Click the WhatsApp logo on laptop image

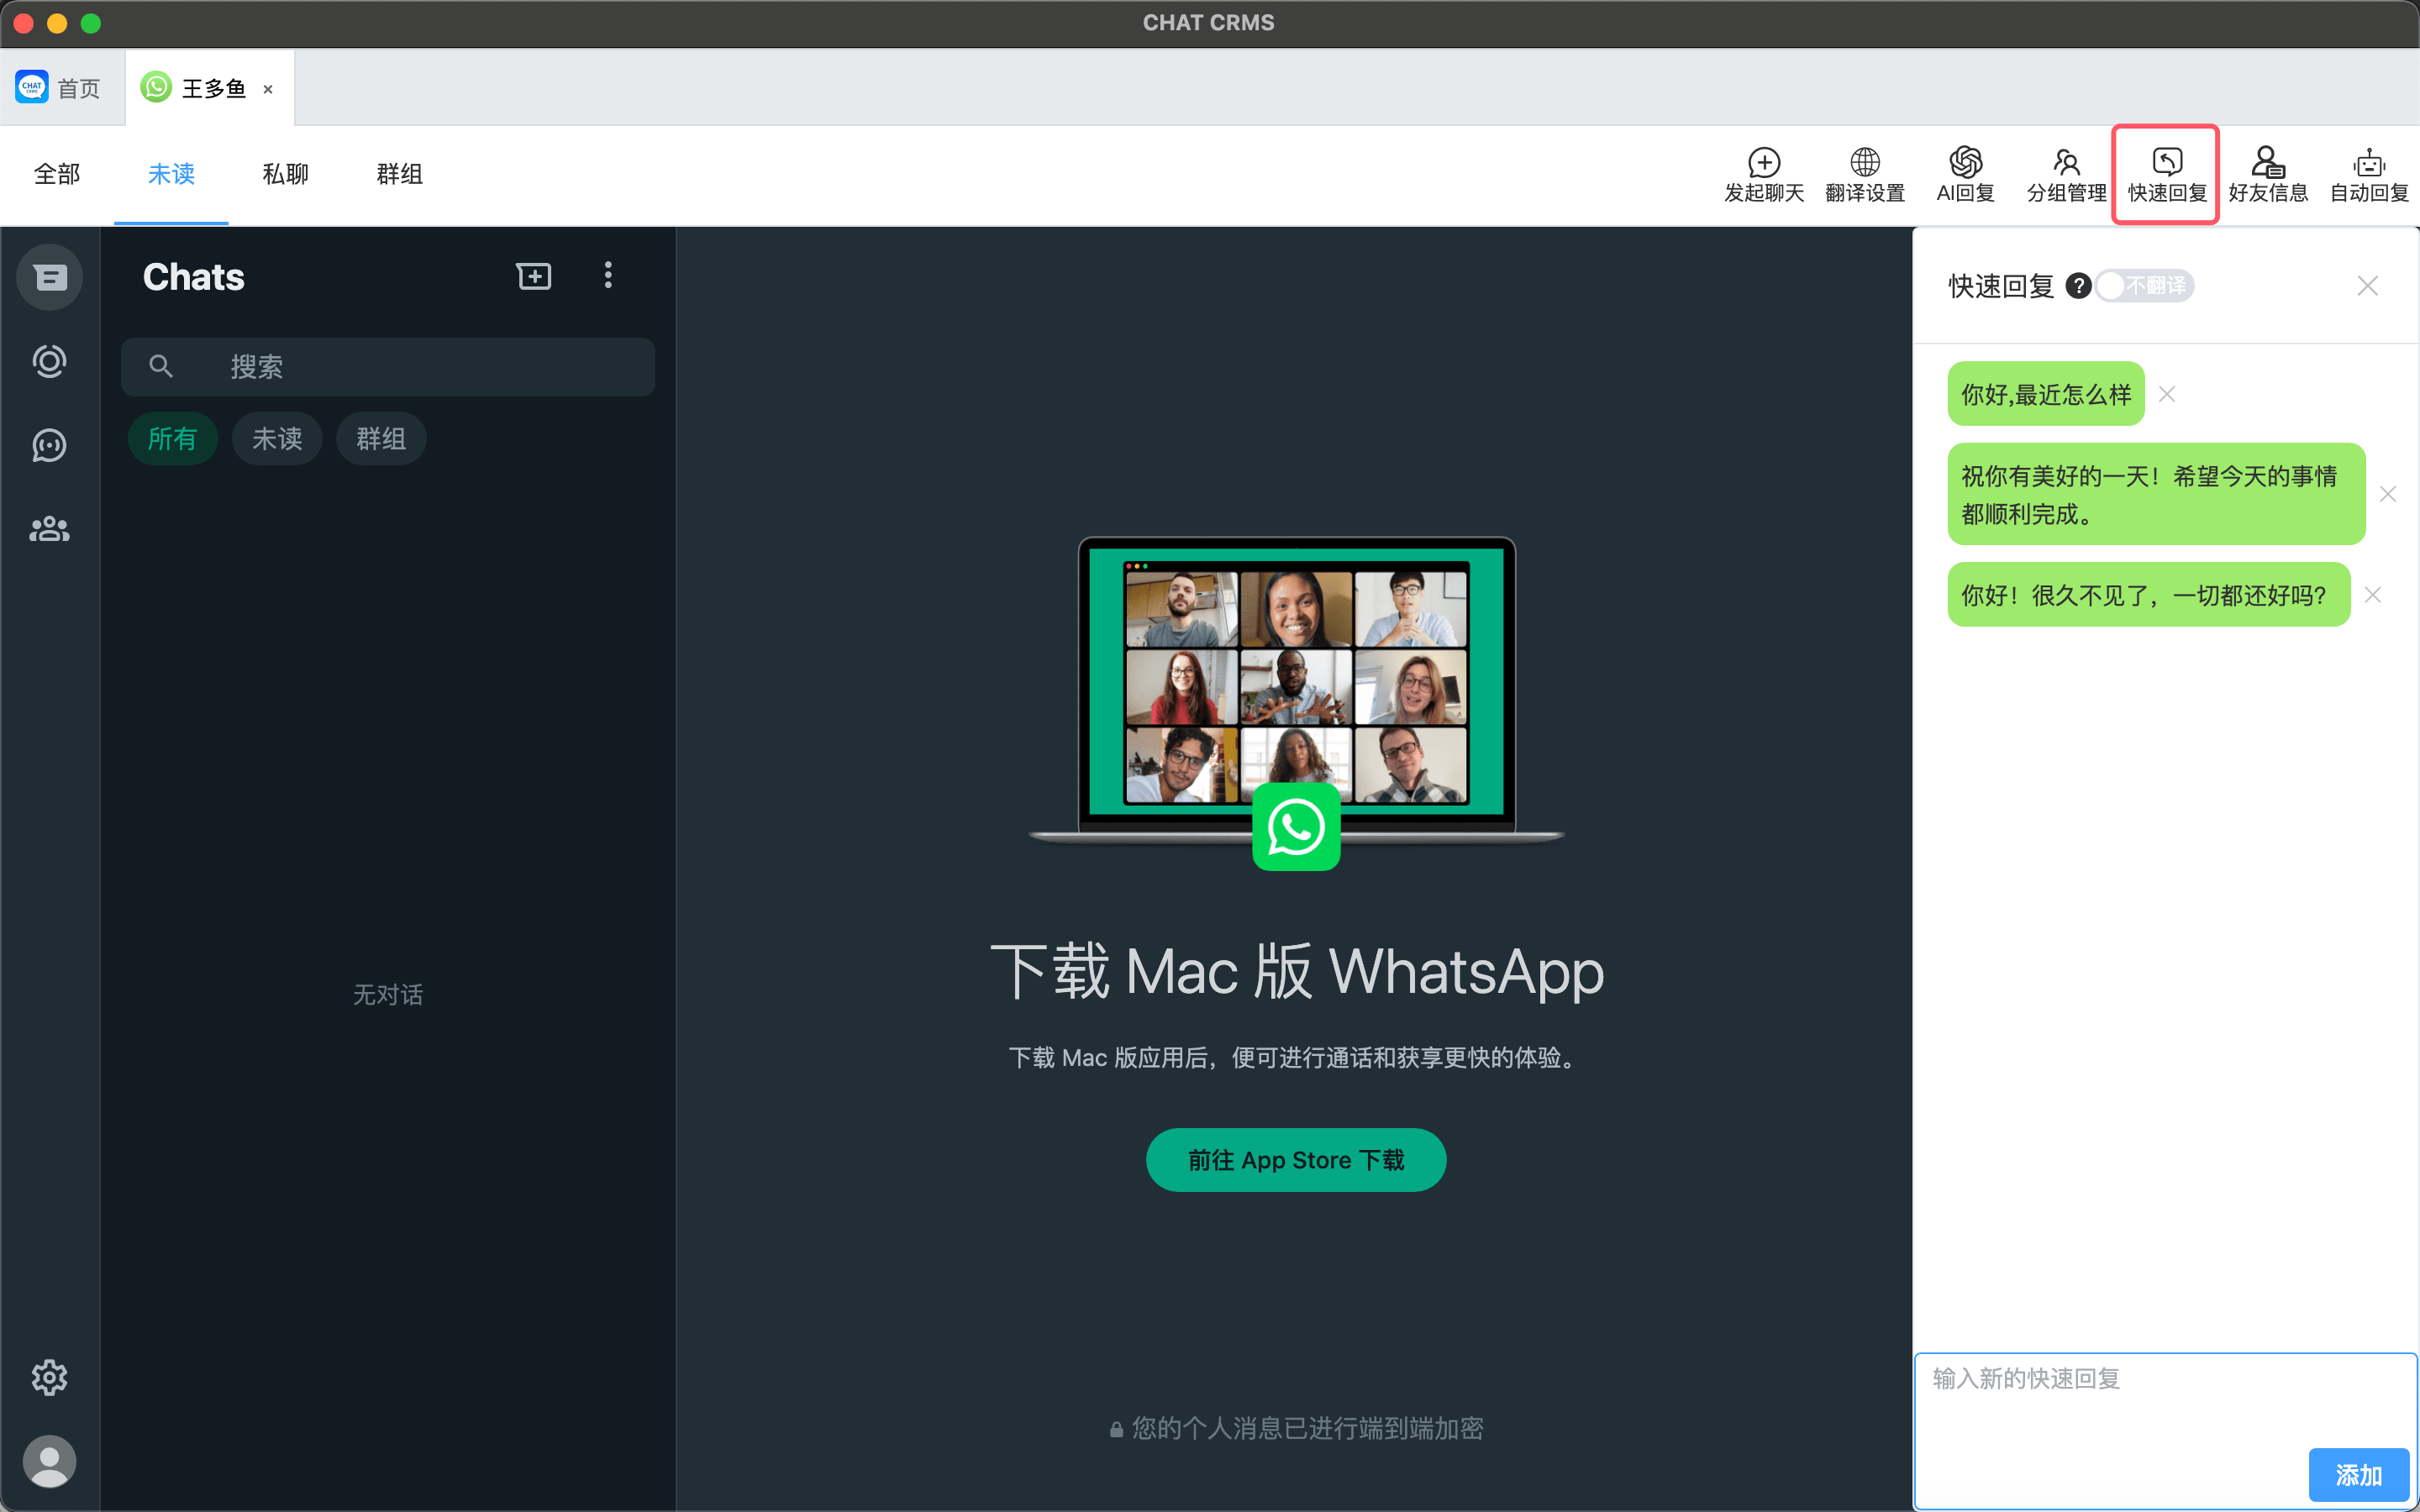(1296, 827)
